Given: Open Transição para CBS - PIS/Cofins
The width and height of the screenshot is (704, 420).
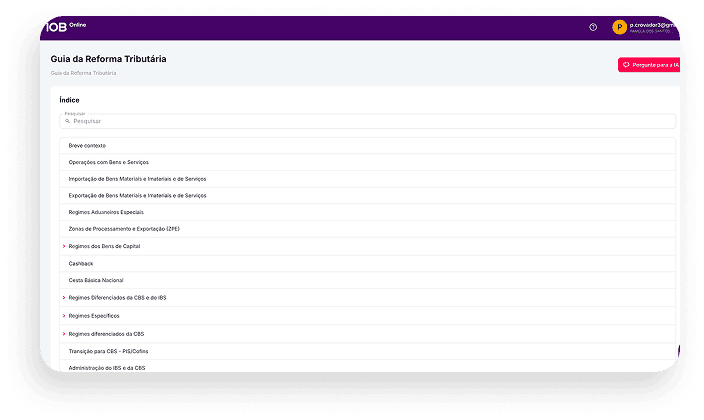Looking at the screenshot, I should click(x=367, y=351).
